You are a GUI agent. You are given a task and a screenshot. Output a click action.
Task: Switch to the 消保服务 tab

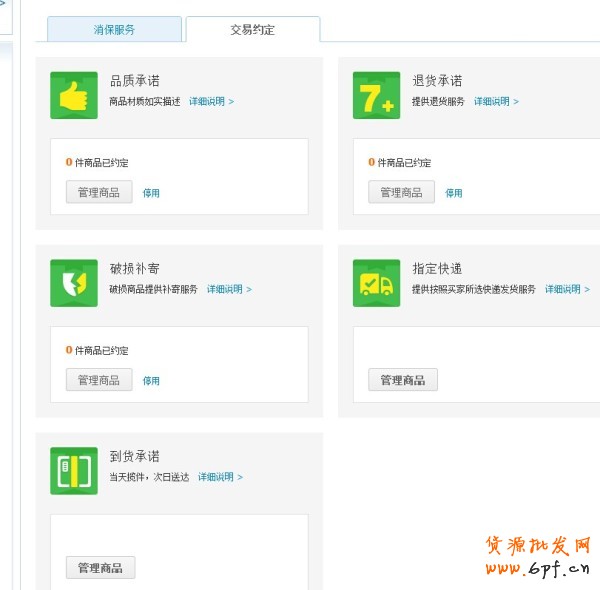coord(114,30)
